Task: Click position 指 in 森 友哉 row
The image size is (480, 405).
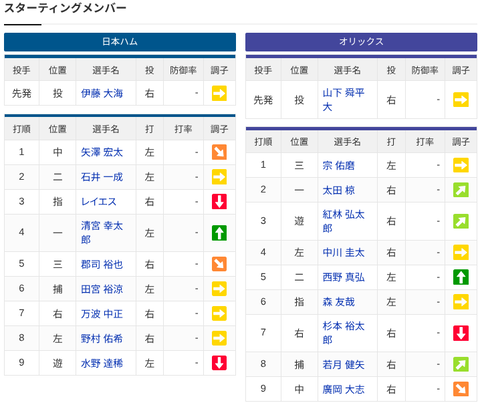Action: click(x=299, y=302)
